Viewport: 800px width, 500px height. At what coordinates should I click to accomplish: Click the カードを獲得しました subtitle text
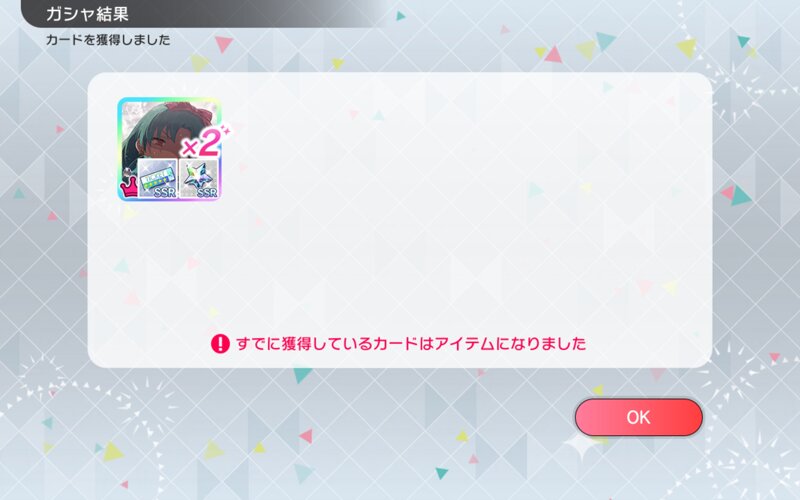[108, 40]
